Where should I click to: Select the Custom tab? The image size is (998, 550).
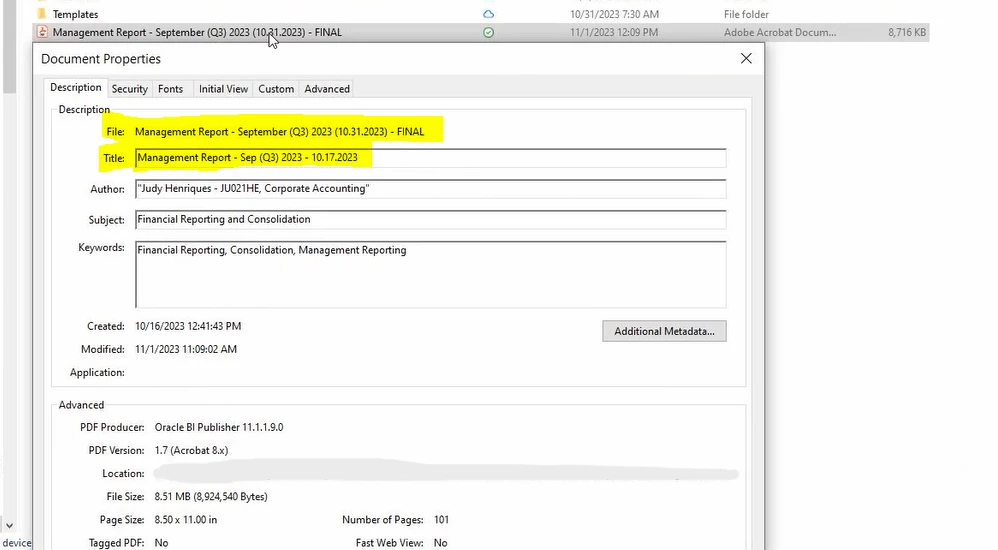[276, 89]
